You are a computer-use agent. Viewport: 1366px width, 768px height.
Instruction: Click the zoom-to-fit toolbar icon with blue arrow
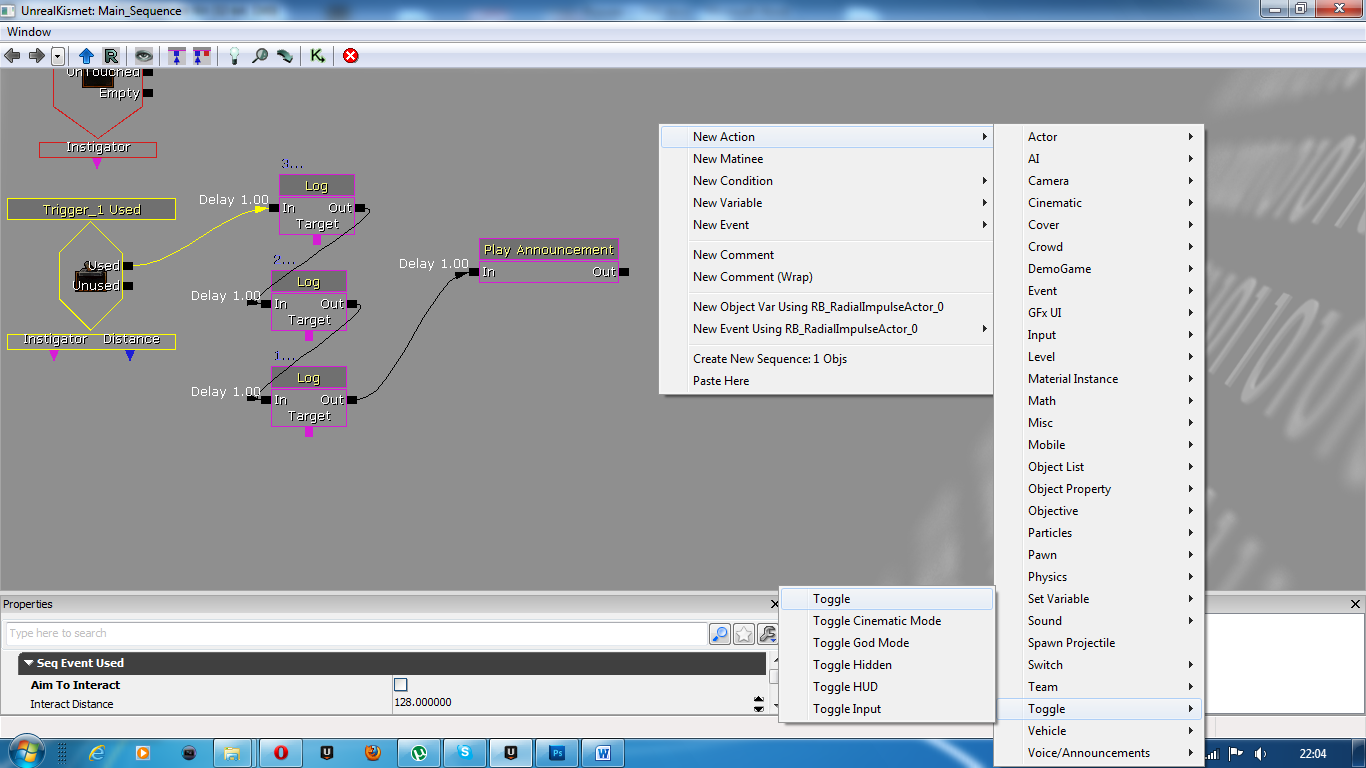(x=177, y=56)
